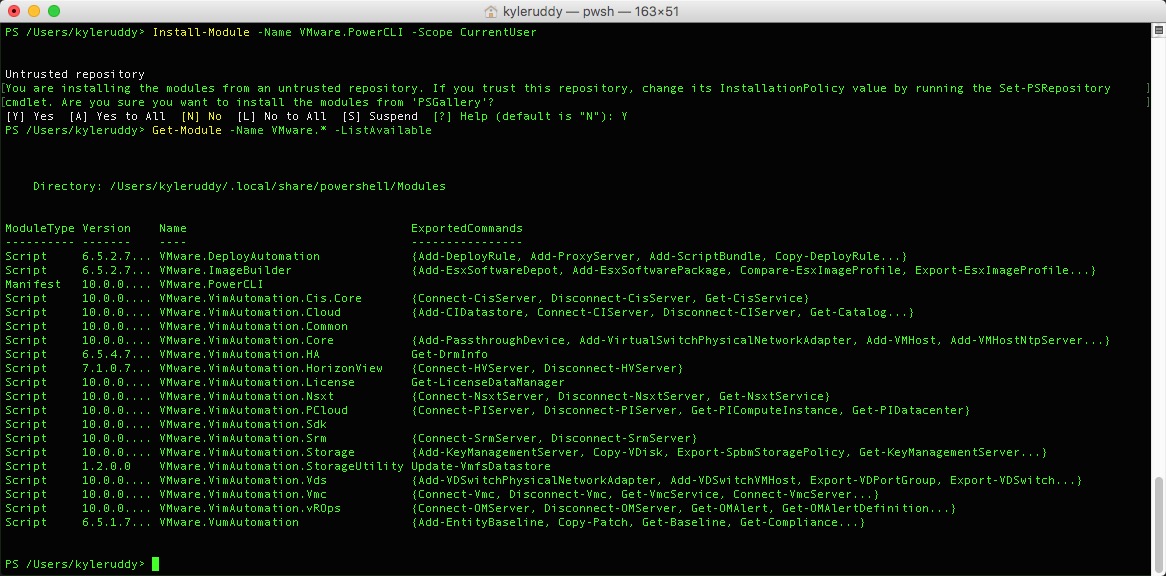Click the Version column header
The image size is (1166, 576).
[x=106, y=228]
